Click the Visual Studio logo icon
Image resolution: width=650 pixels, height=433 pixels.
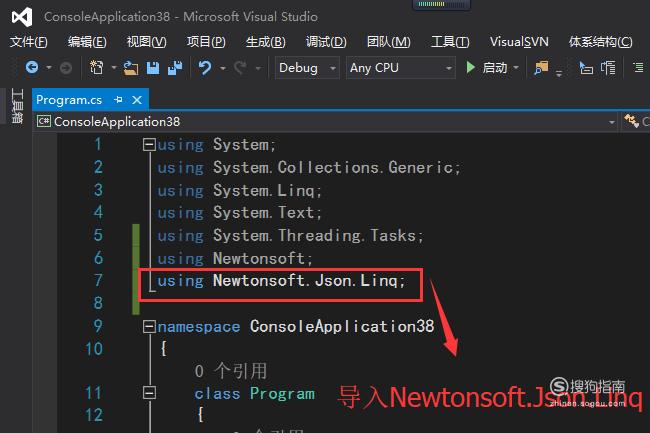click(22, 17)
